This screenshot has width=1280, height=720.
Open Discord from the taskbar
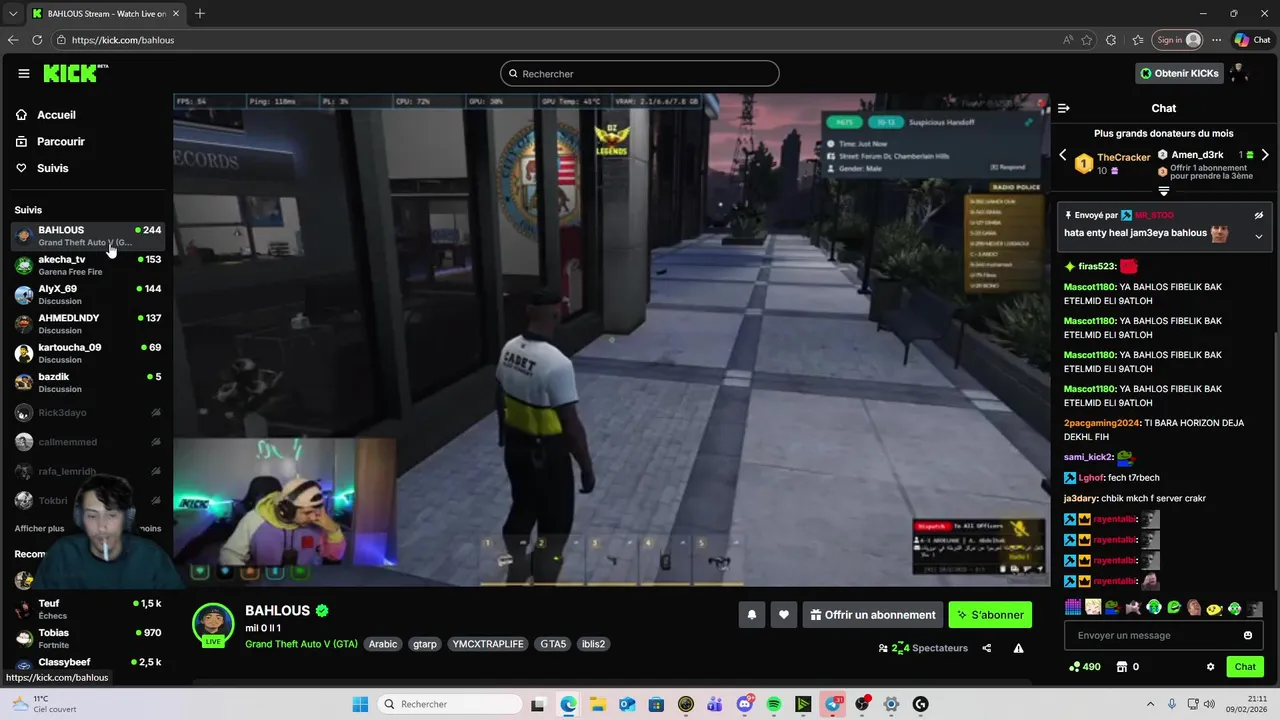coord(744,704)
